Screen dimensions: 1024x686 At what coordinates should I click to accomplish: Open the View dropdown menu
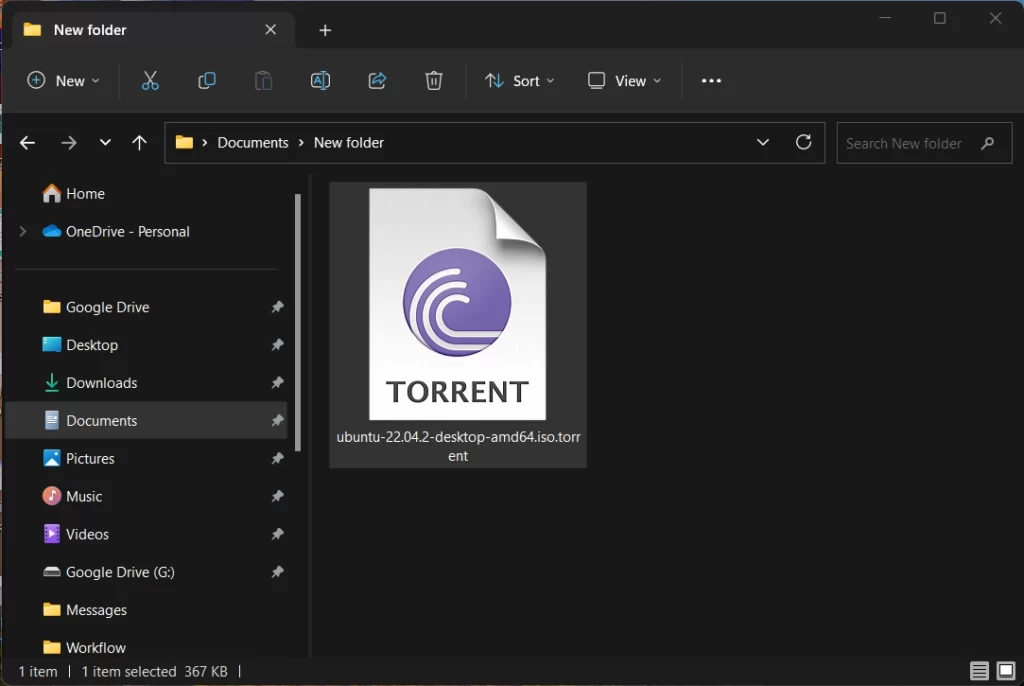[624, 80]
